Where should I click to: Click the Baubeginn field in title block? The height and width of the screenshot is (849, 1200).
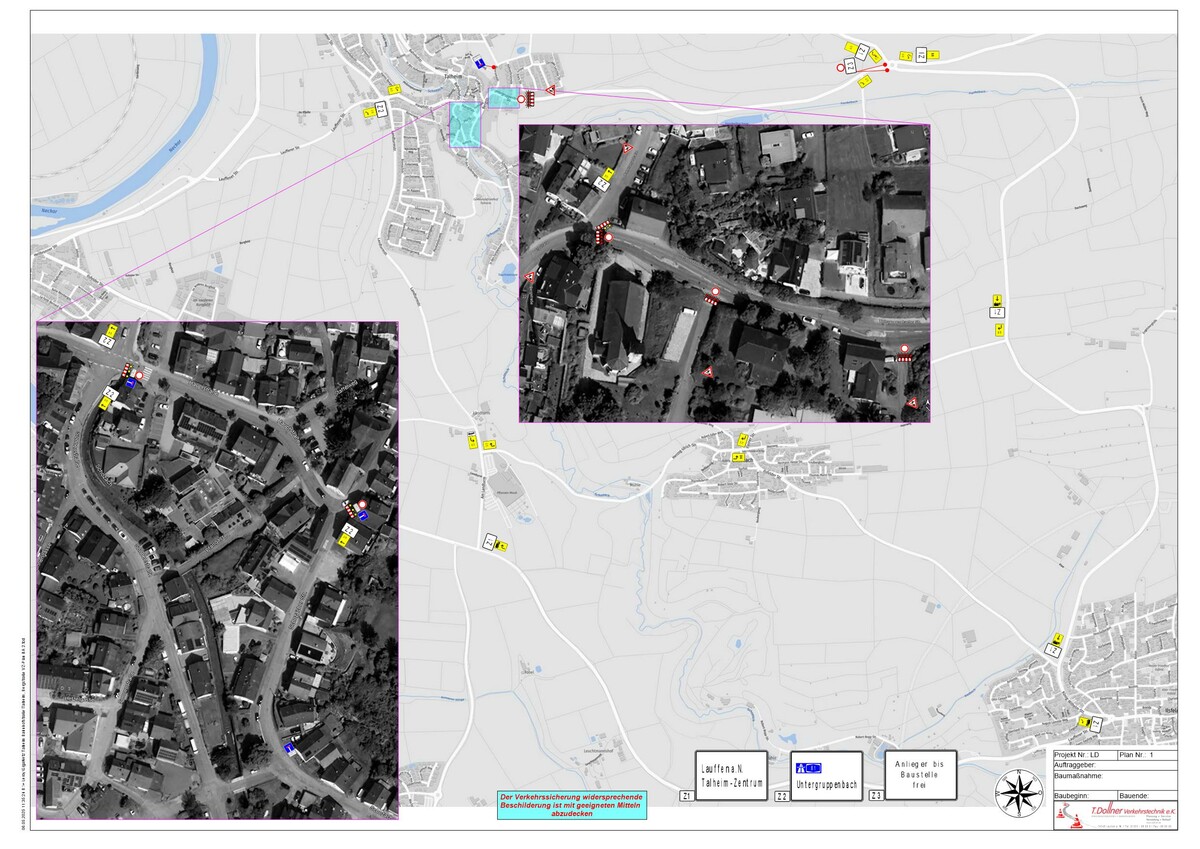click(x=1084, y=795)
